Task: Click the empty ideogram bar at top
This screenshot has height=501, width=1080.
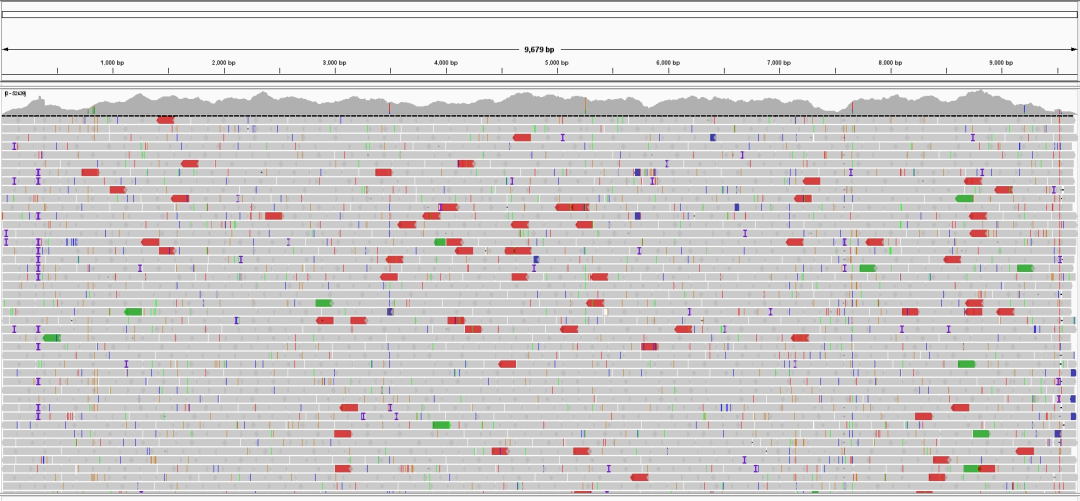Action: 539,14
